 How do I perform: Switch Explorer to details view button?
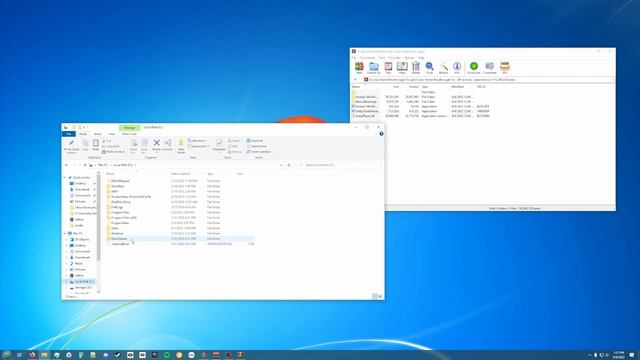[375, 296]
